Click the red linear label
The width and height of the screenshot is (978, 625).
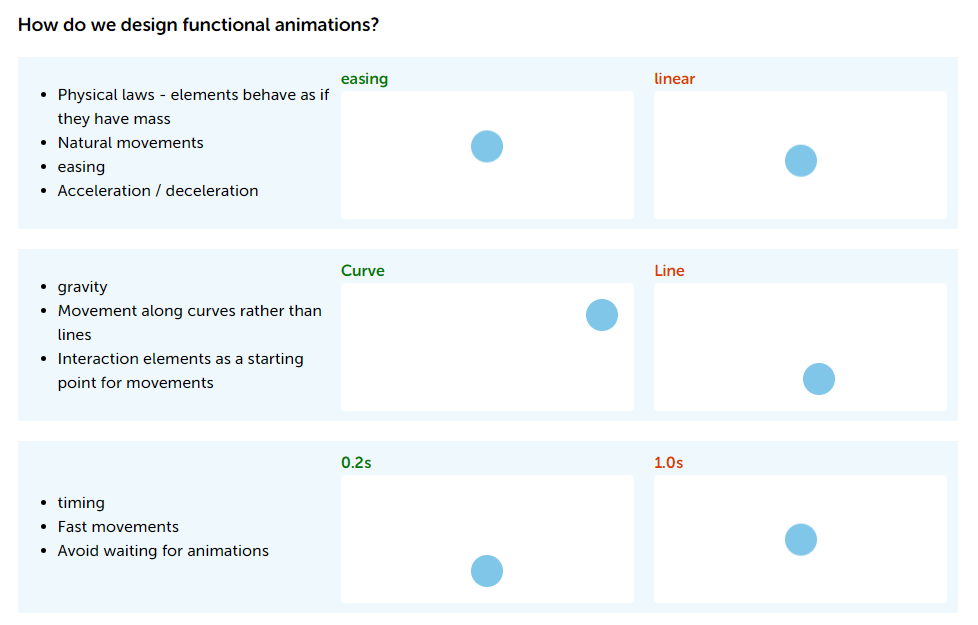674,79
